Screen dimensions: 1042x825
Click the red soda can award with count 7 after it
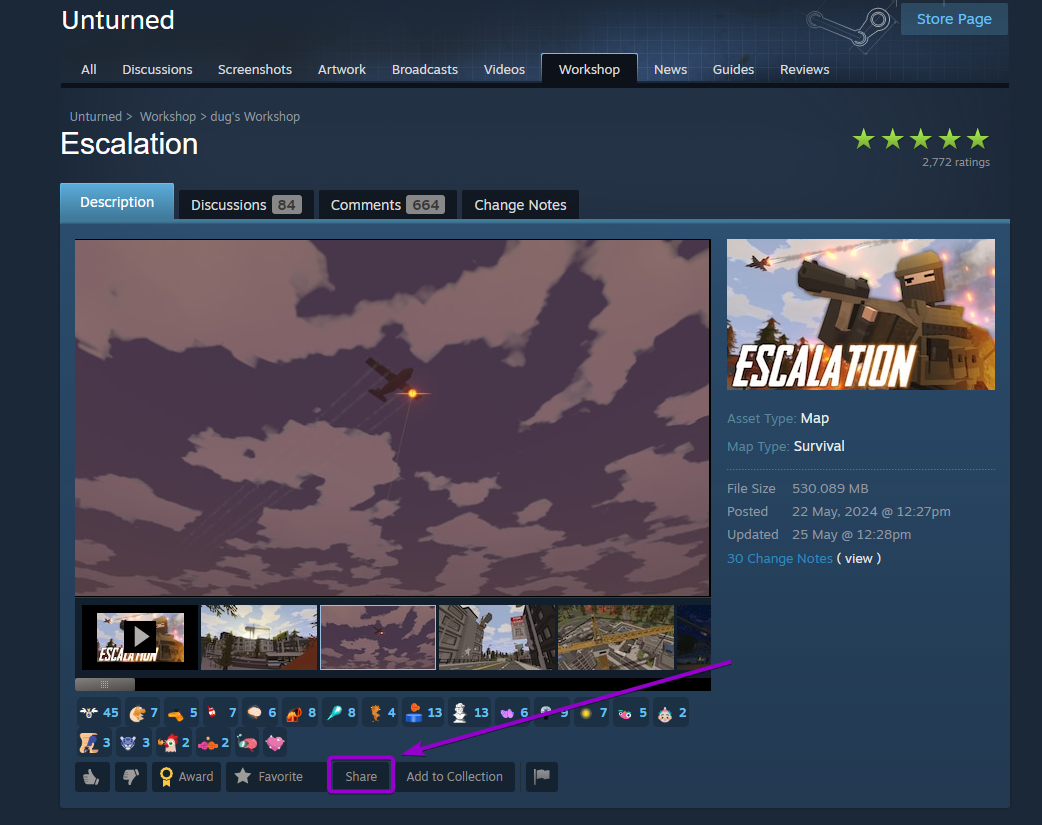tap(221, 713)
